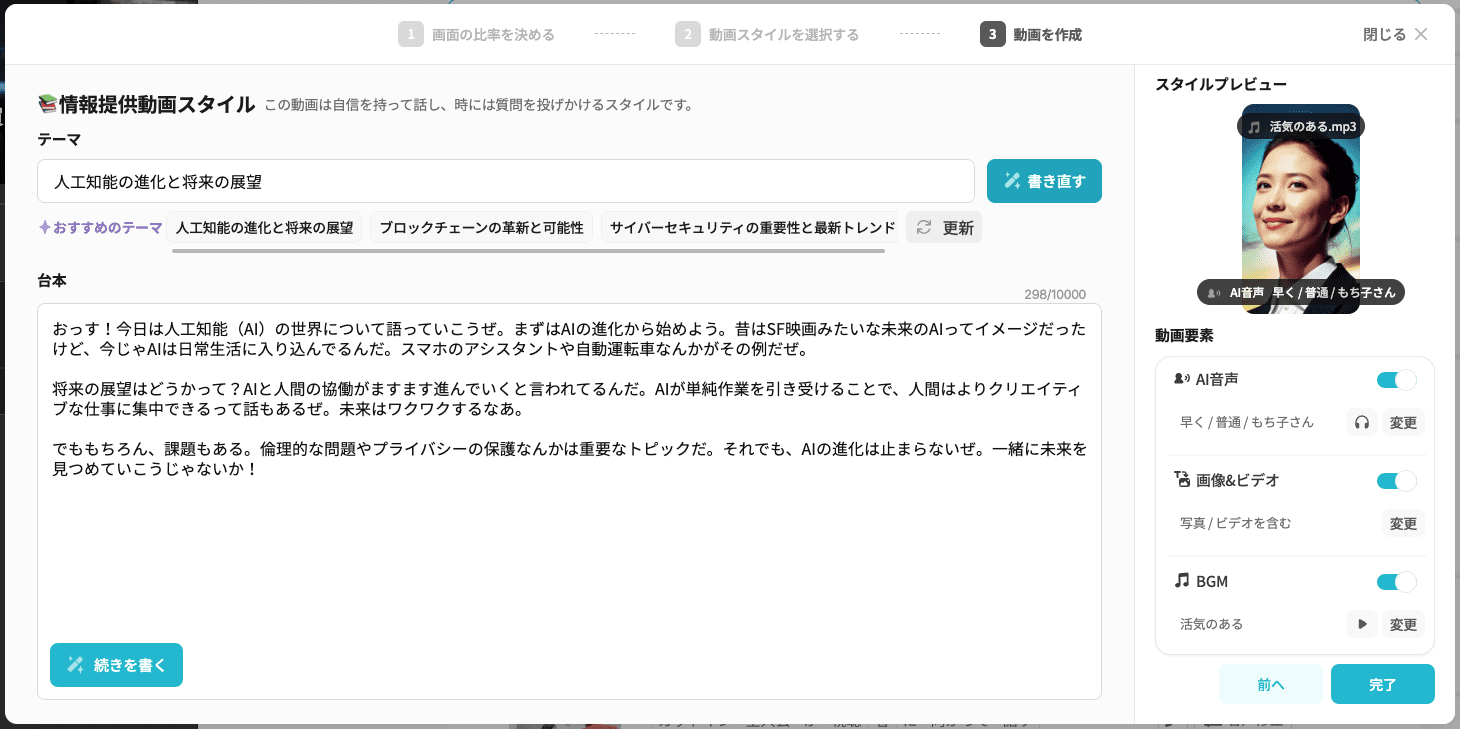
Task: Click the AI音声 speaker badge on preview
Action: [x=1215, y=293]
